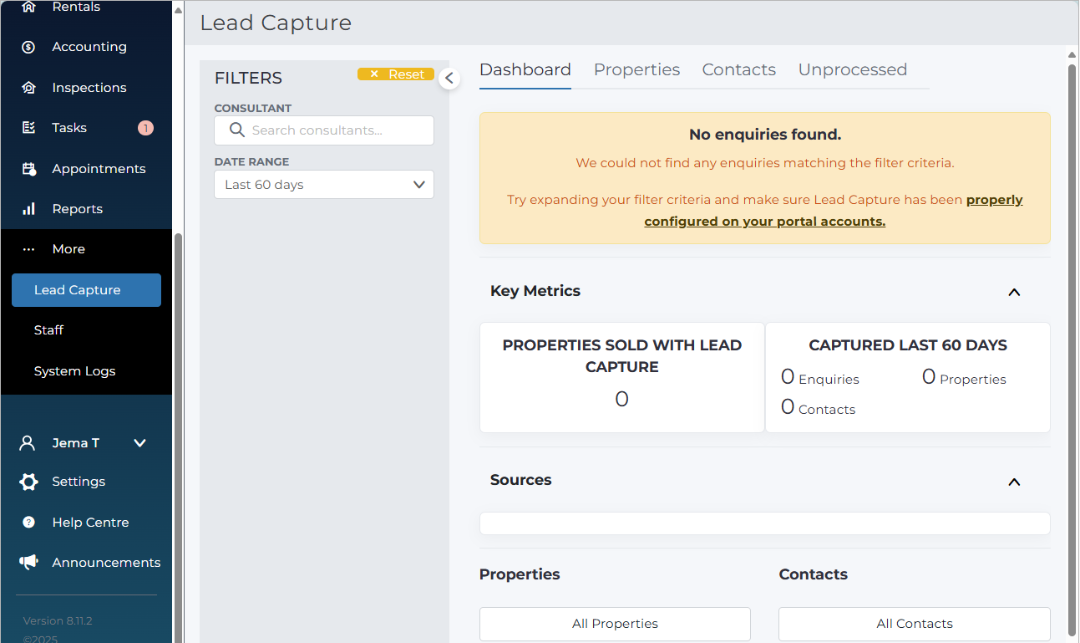Switch to the Unprocessed tab
The height and width of the screenshot is (643, 1080).
click(852, 70)
